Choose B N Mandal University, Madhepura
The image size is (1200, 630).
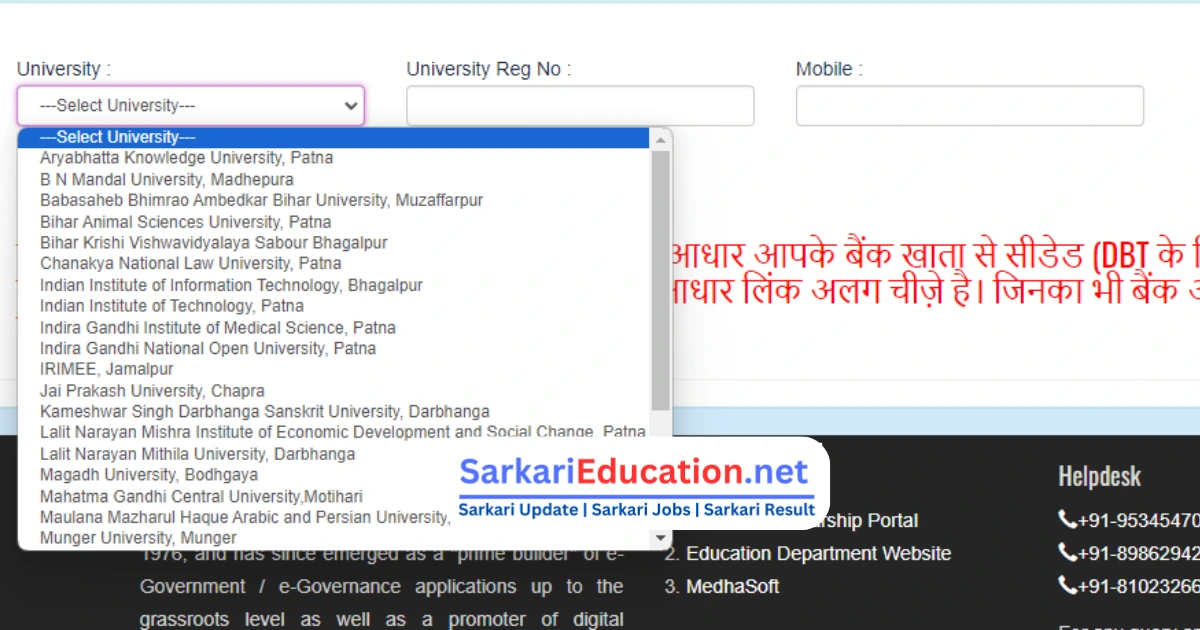166,180
